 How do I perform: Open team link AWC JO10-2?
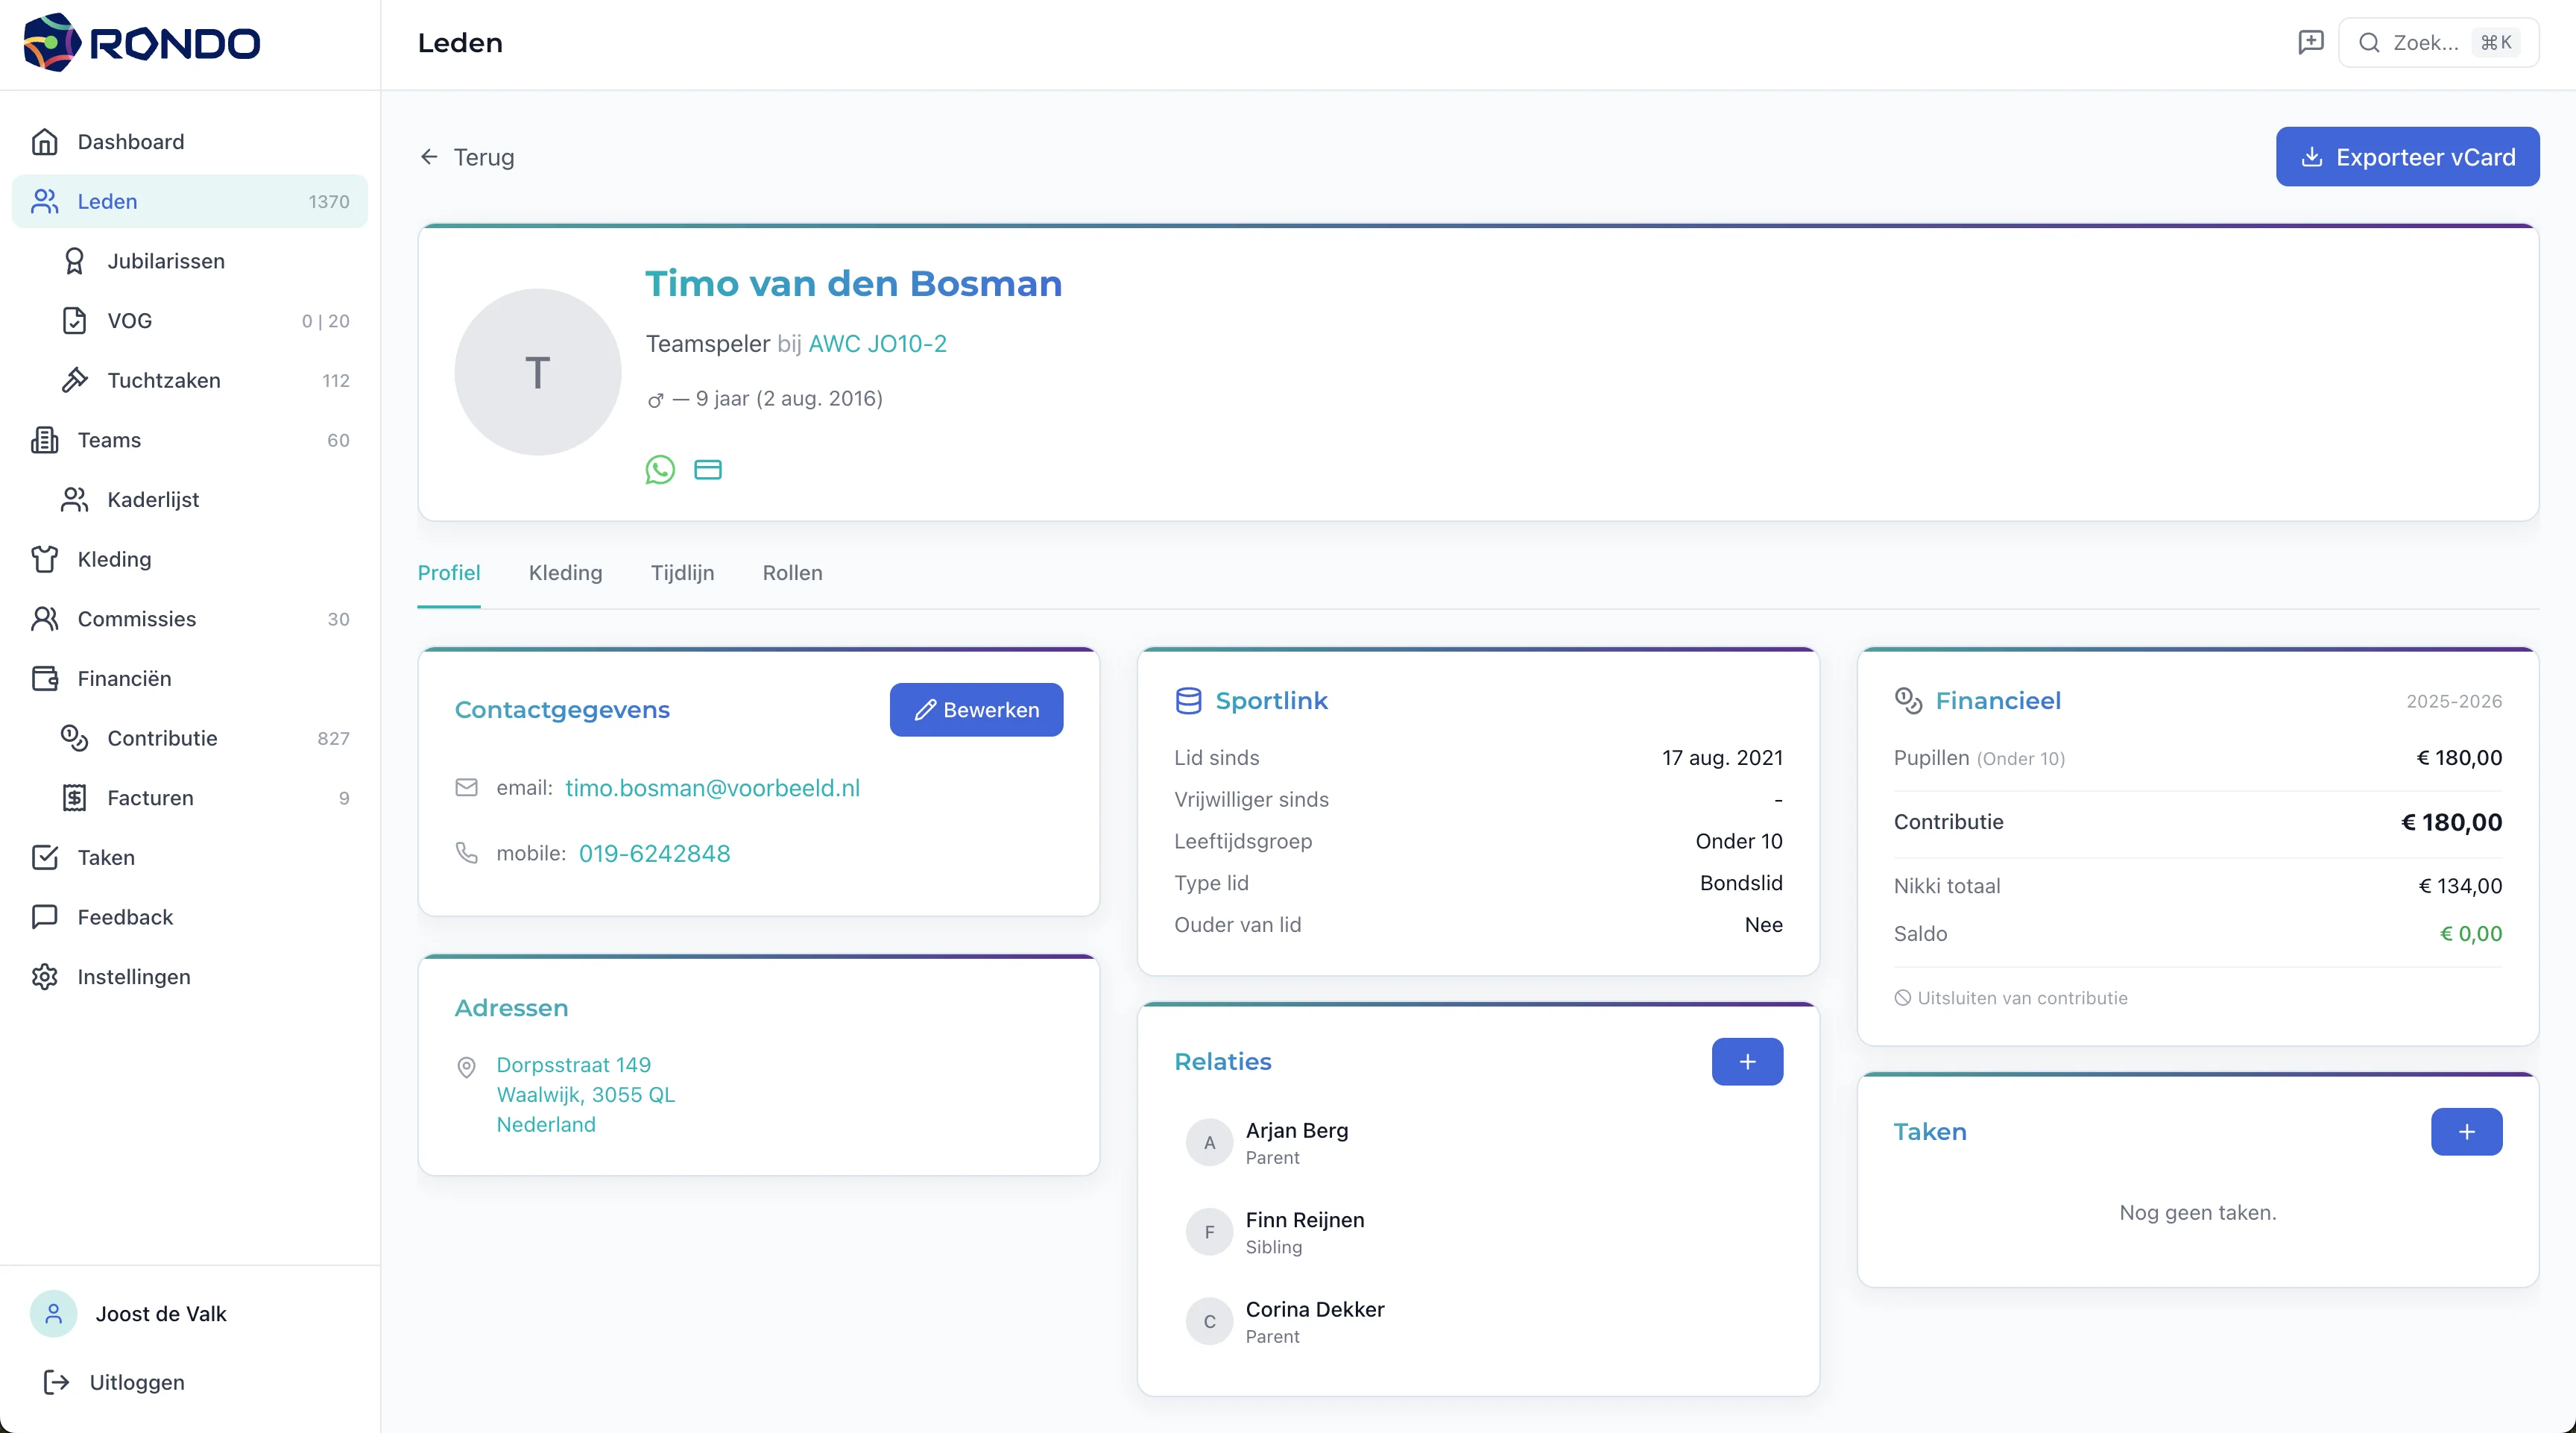[877, 344]
